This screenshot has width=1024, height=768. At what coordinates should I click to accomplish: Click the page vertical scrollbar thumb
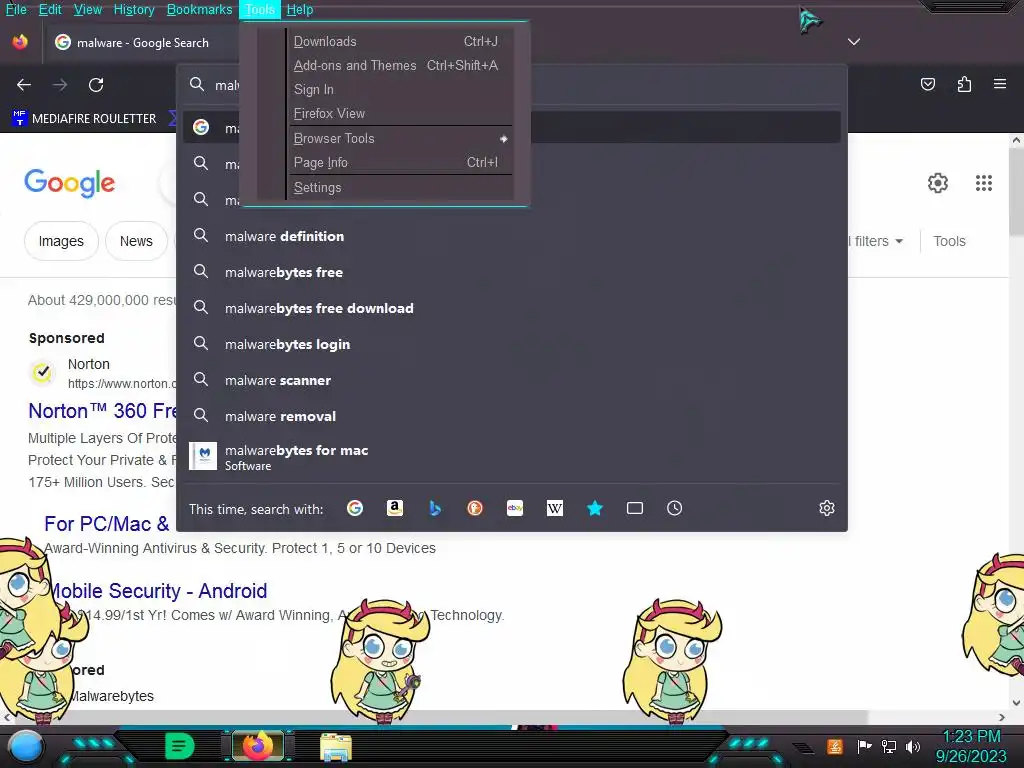pyautogui.click(x=1016, y=191)
